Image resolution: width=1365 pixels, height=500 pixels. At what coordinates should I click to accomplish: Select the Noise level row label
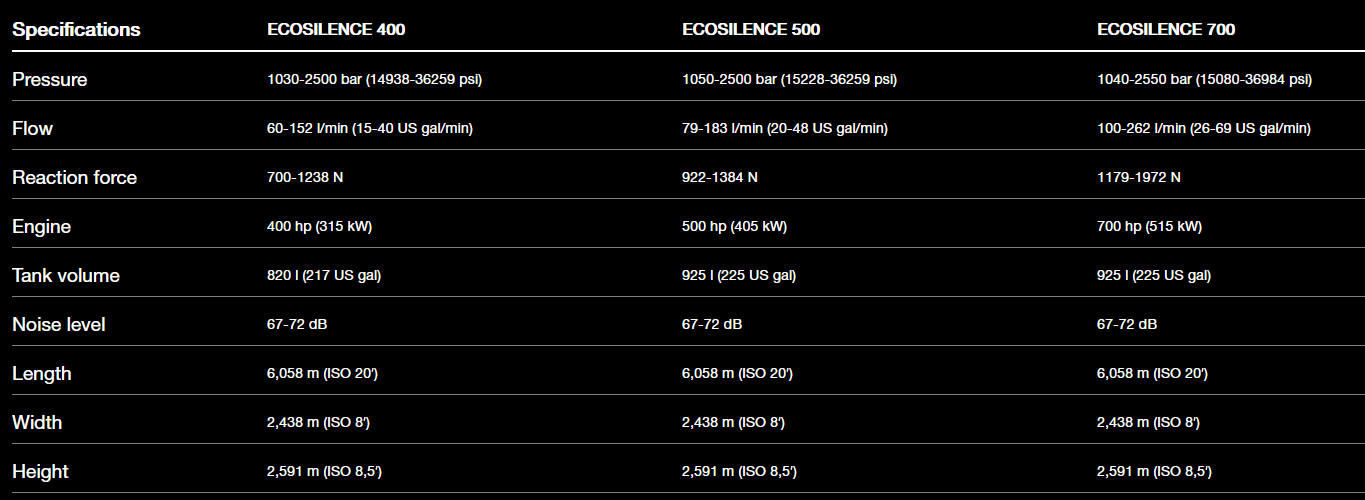click(59, 325)
